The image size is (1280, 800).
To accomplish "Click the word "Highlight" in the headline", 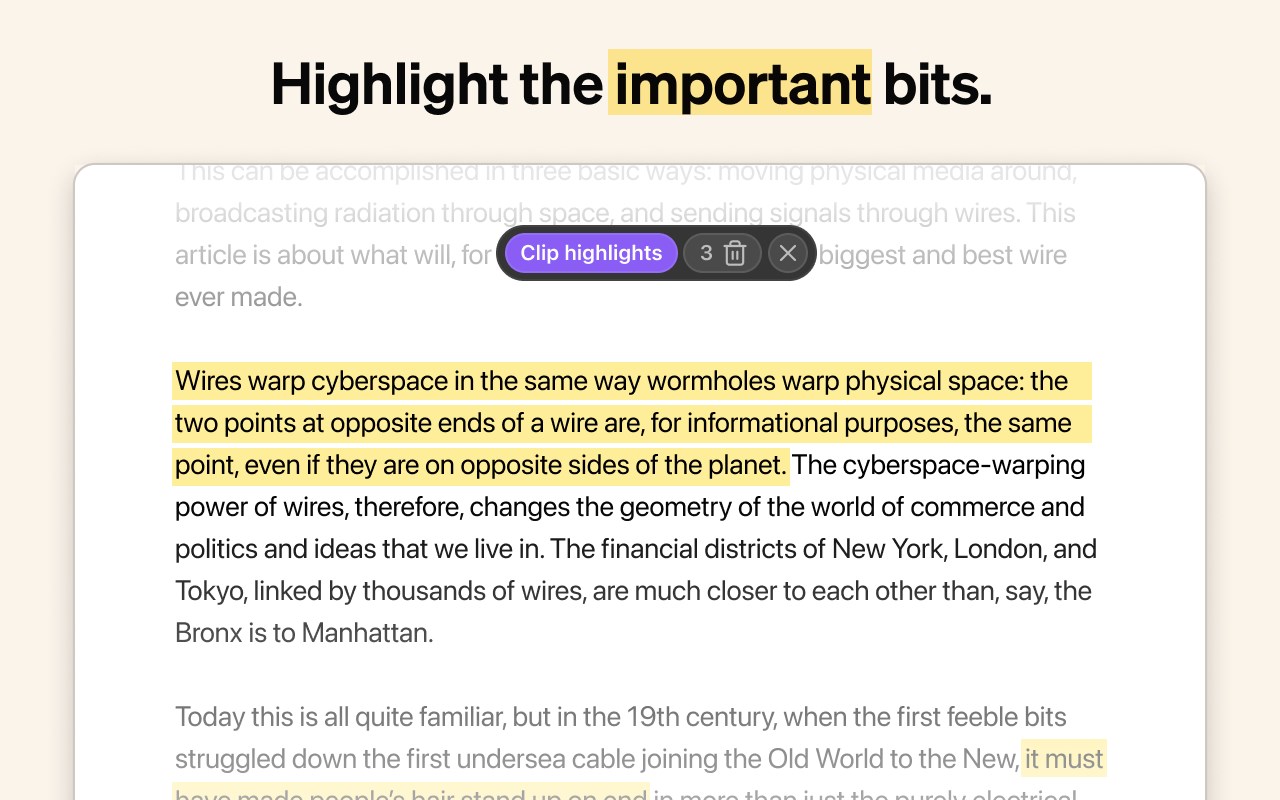I will [390, 84].
